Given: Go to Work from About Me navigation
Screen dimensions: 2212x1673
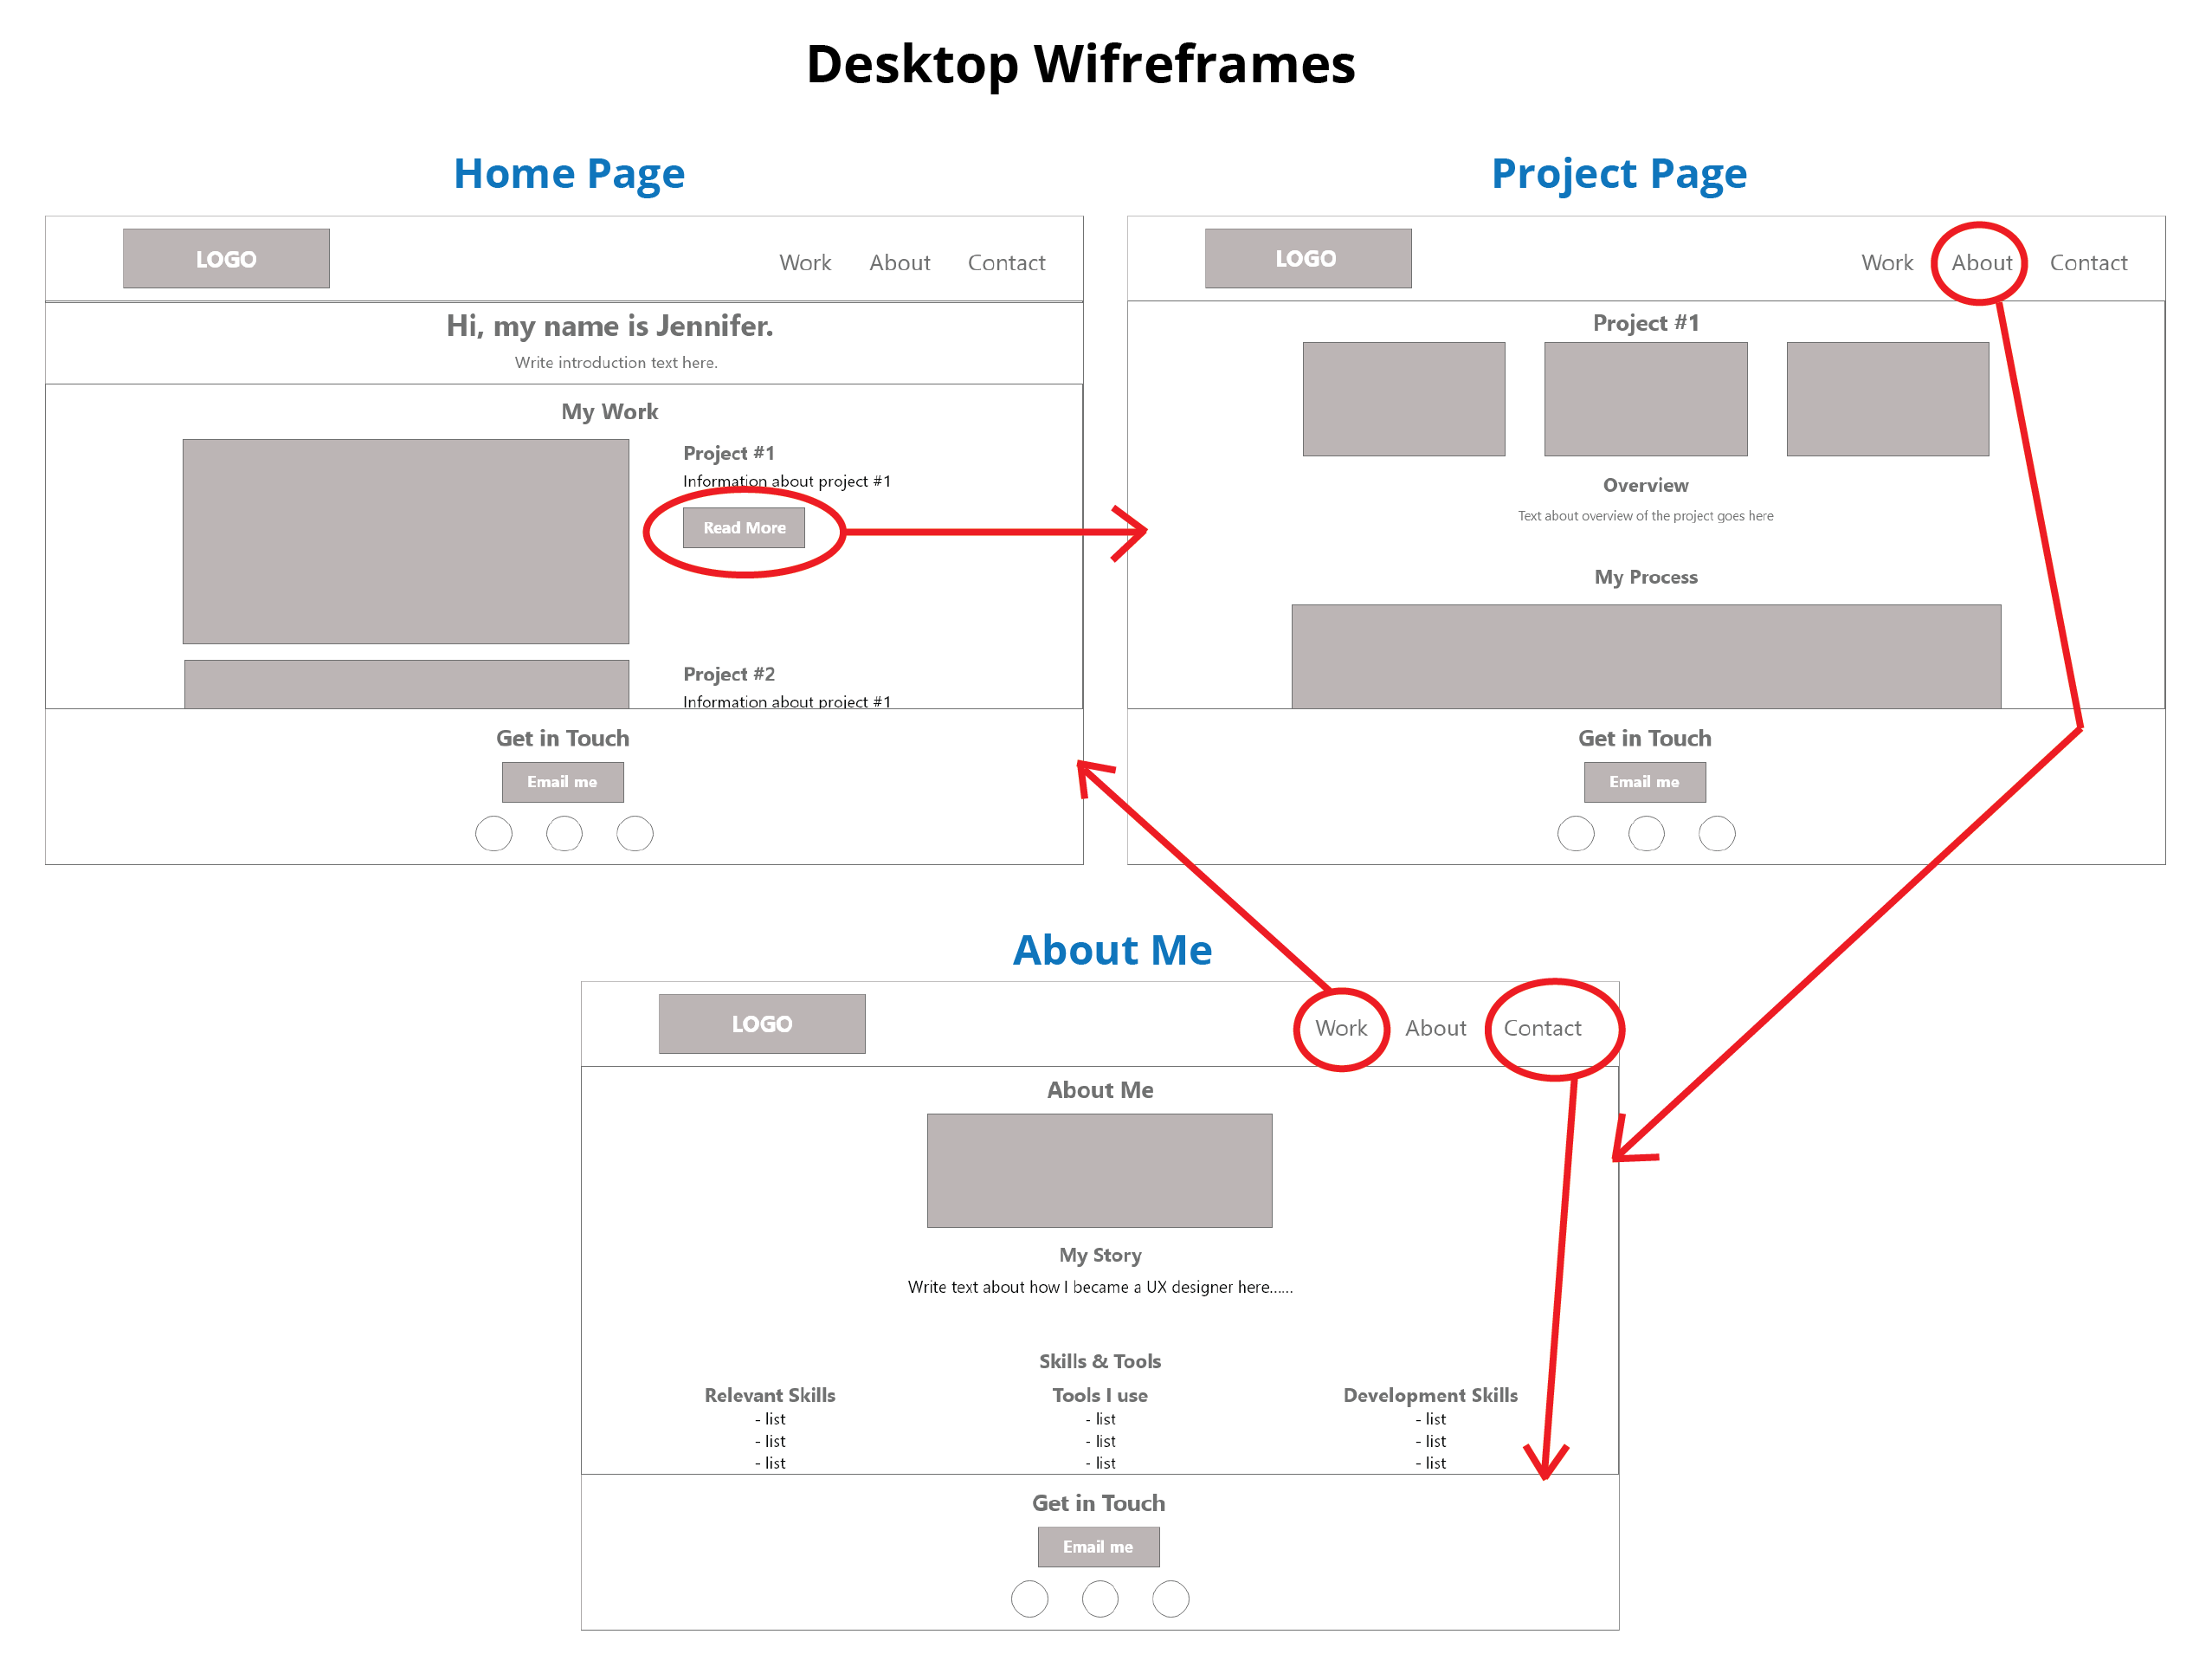Looking at the screenshot, I should tap(1341, 1028).
